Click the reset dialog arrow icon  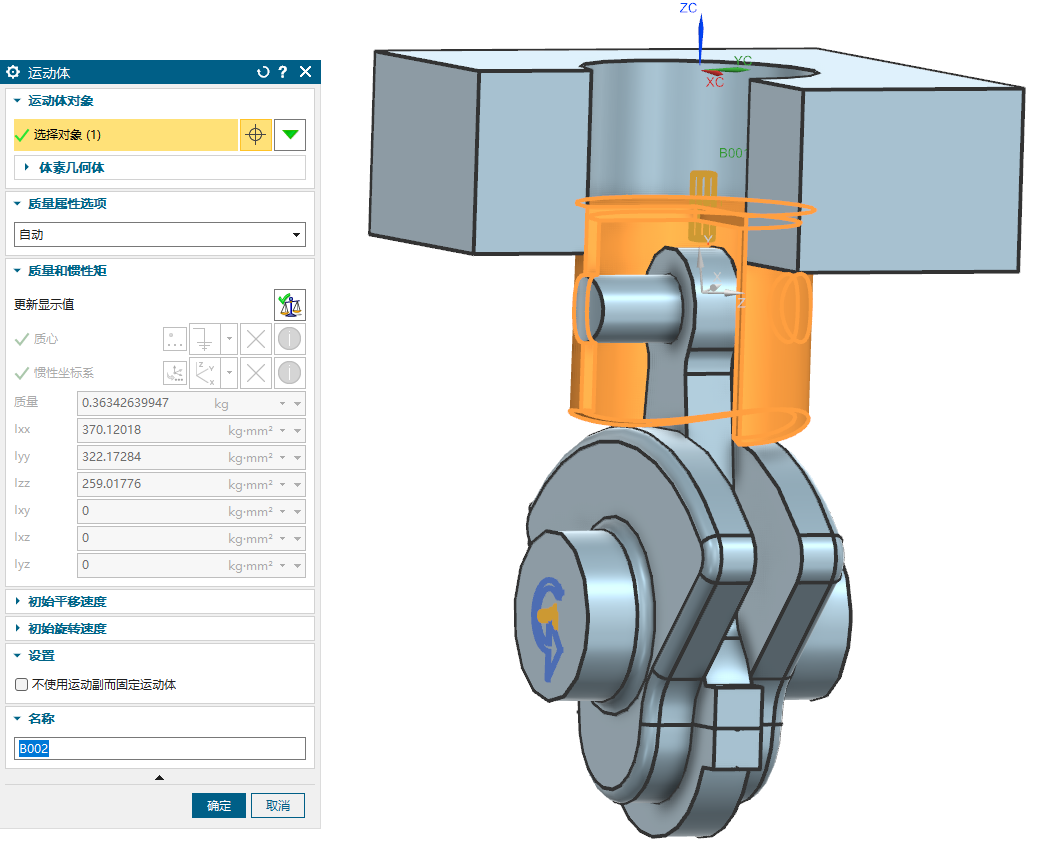tap(263, 72)
